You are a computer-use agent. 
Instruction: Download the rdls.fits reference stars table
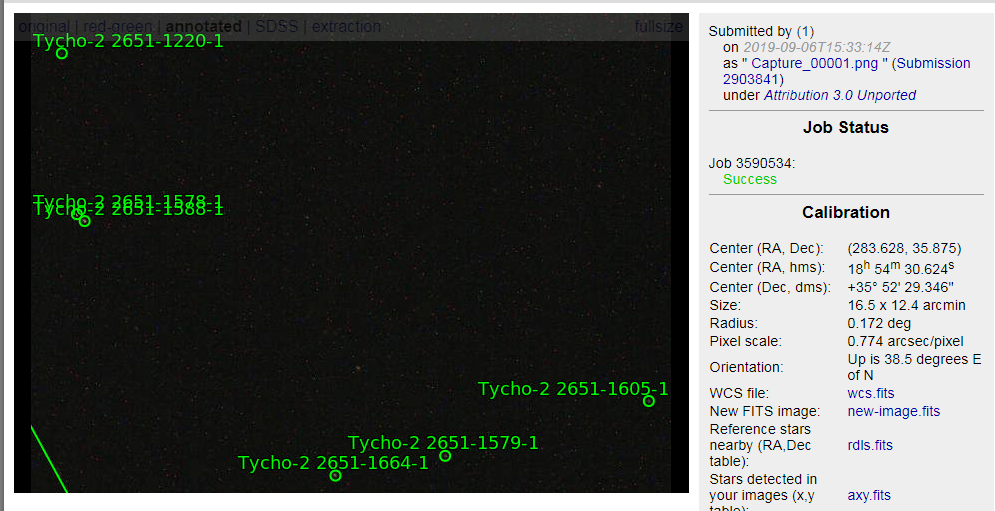click(x=870, y=446)
